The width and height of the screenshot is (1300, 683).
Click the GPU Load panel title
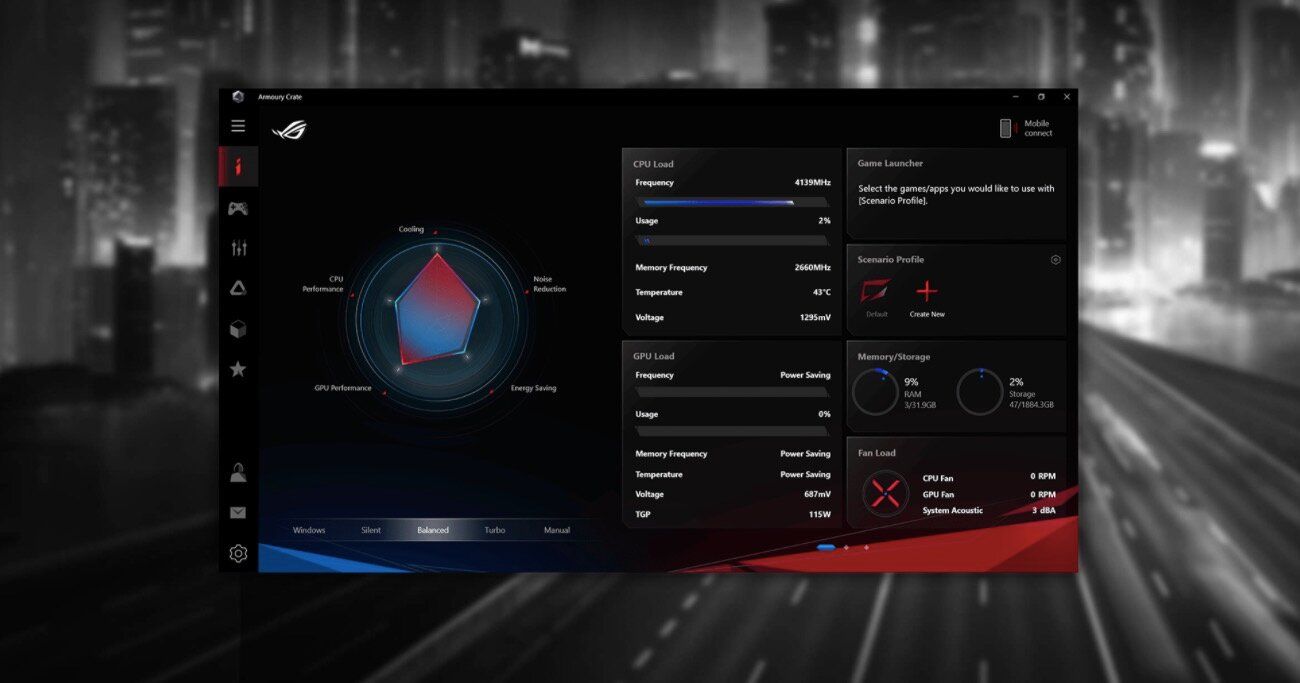(654, 356)
